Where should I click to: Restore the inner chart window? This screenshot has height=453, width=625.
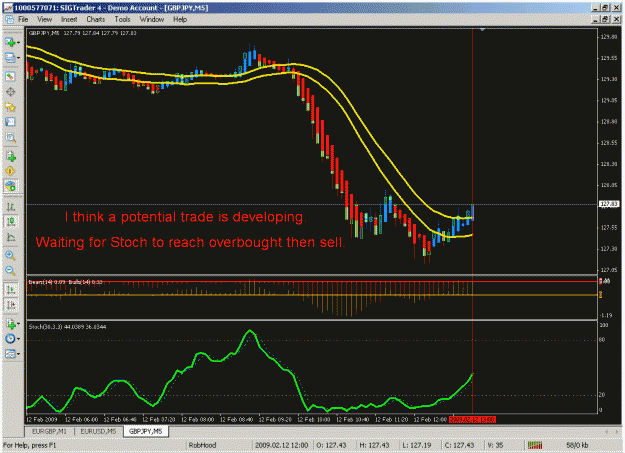(605, 19)
